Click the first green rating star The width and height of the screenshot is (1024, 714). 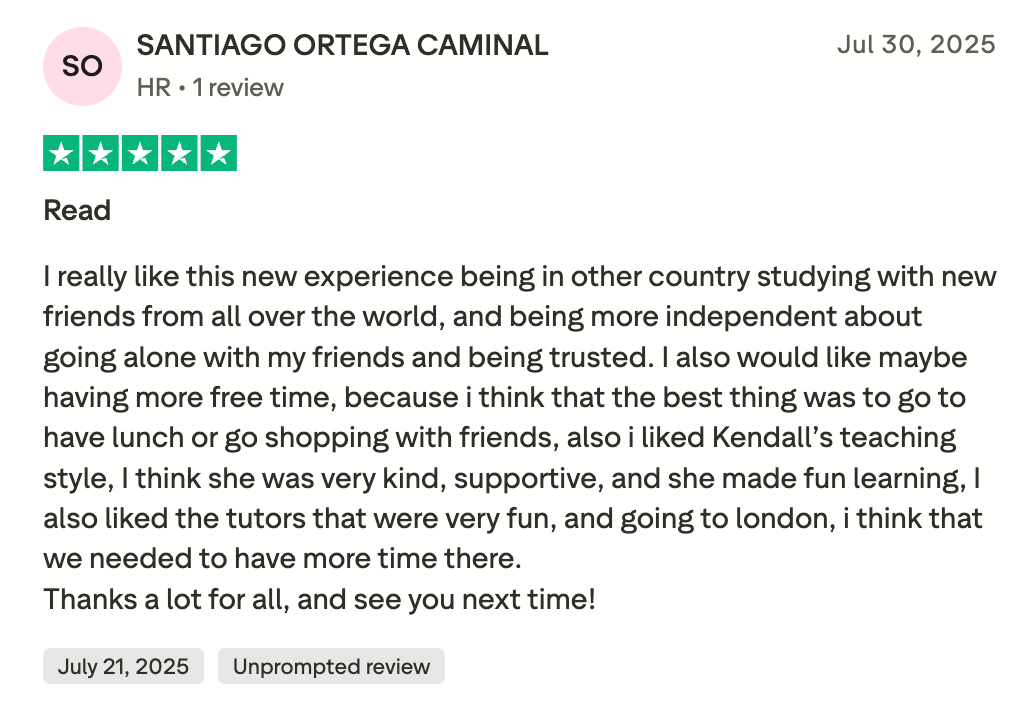(x=61, y=153)
